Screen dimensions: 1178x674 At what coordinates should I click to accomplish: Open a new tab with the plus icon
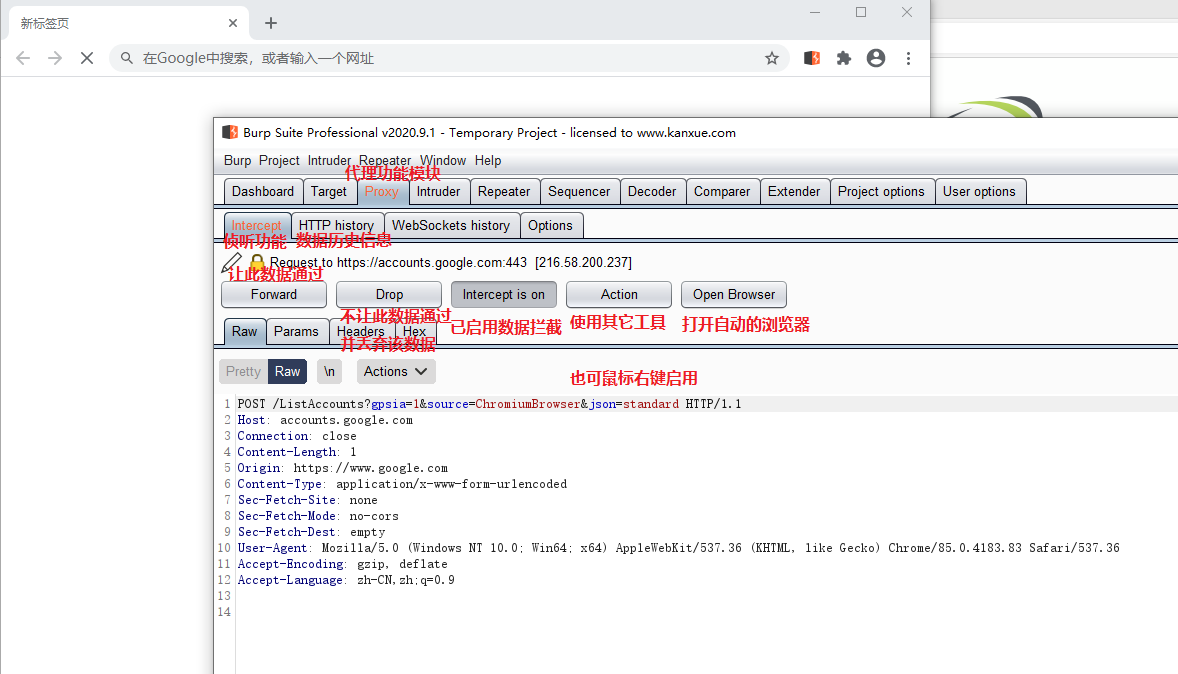pos(270,23)
